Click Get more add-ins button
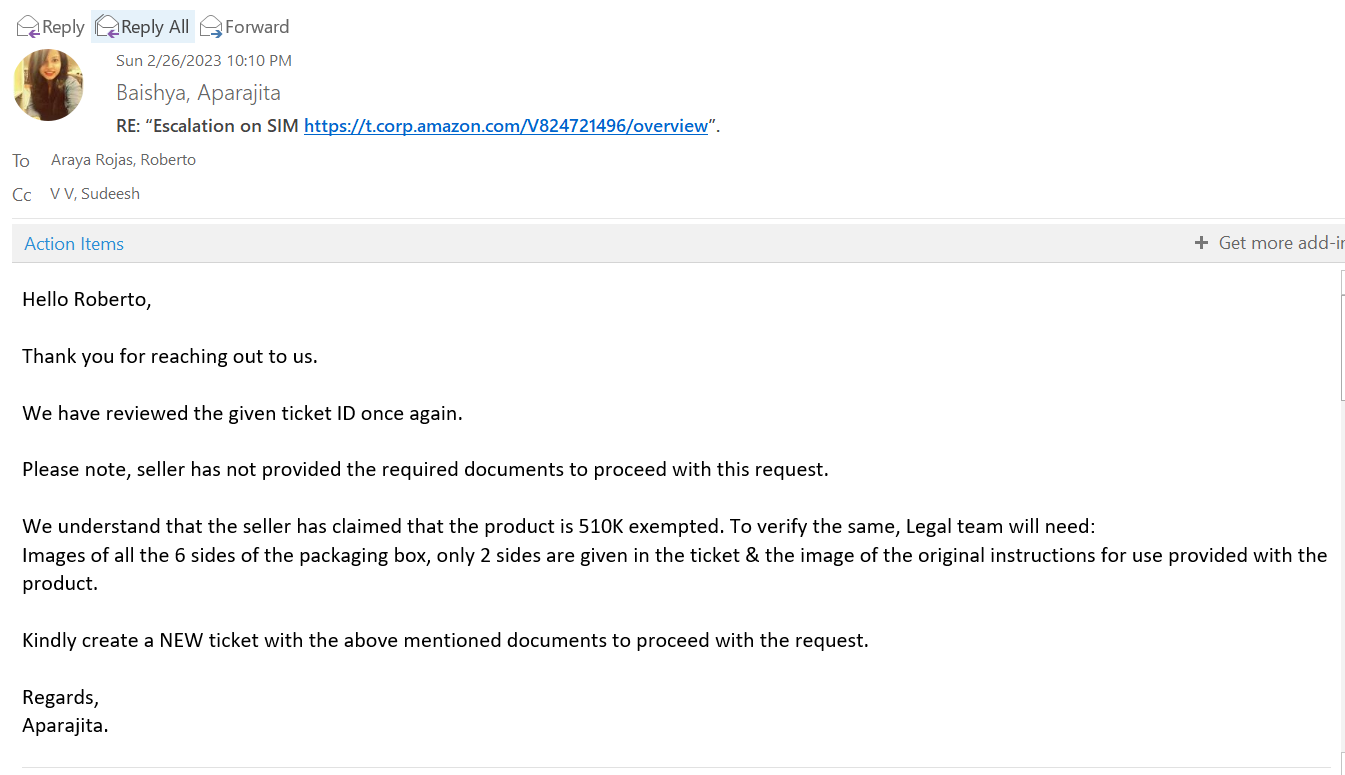The width and height of the screenshot is (1345, 775). coord(1270,243)
